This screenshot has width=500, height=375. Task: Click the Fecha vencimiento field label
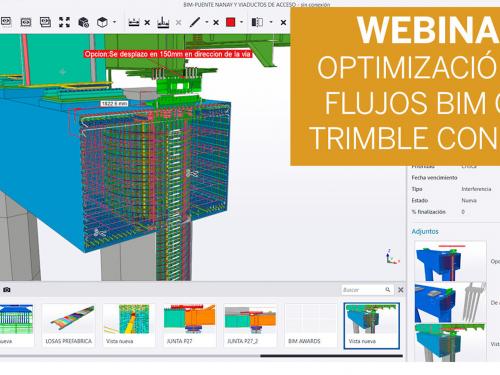click(x=434, y=178)
